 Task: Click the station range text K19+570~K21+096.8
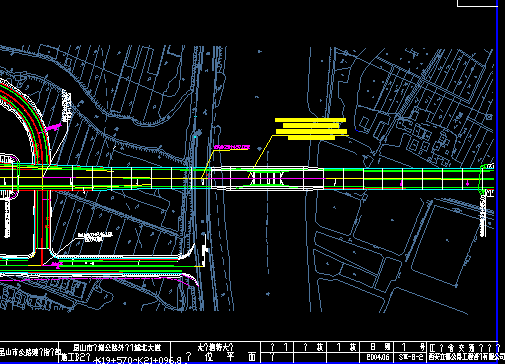pos(138,360)
